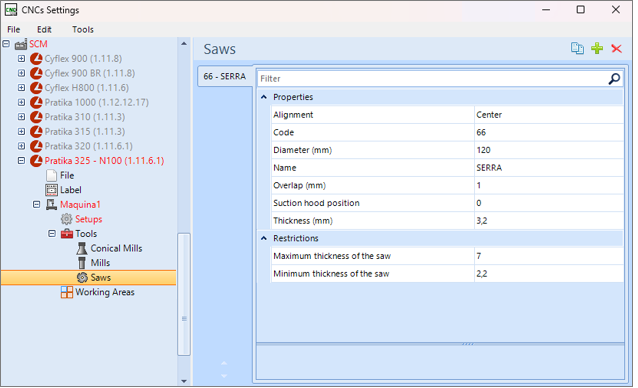This screenshot has width=638, height=388.
Task: Click the Setups gear icon
Action: click(66, 219)
